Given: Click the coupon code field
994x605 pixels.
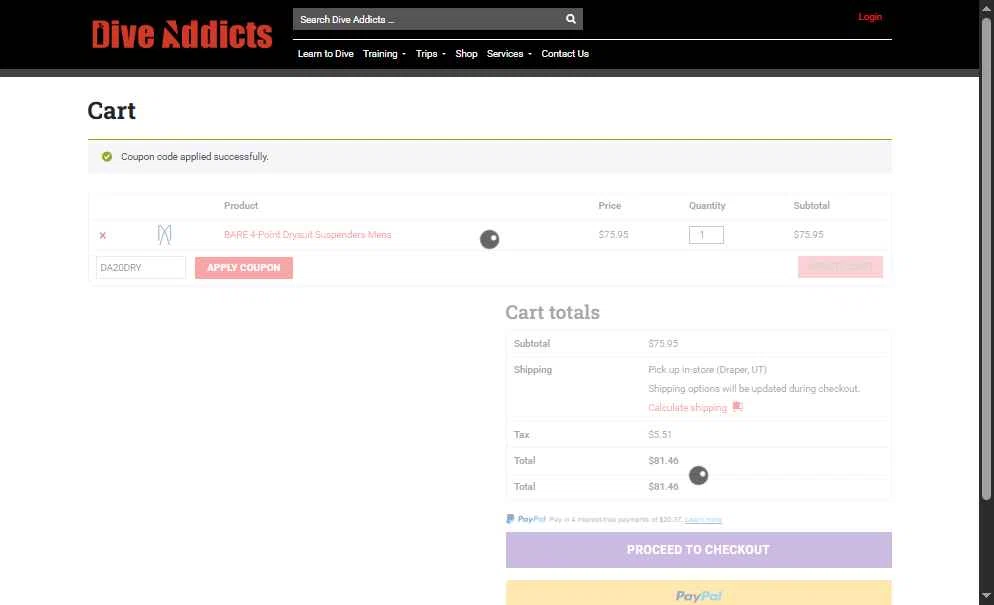Looking at the screenshot, I should coord(141,268).
